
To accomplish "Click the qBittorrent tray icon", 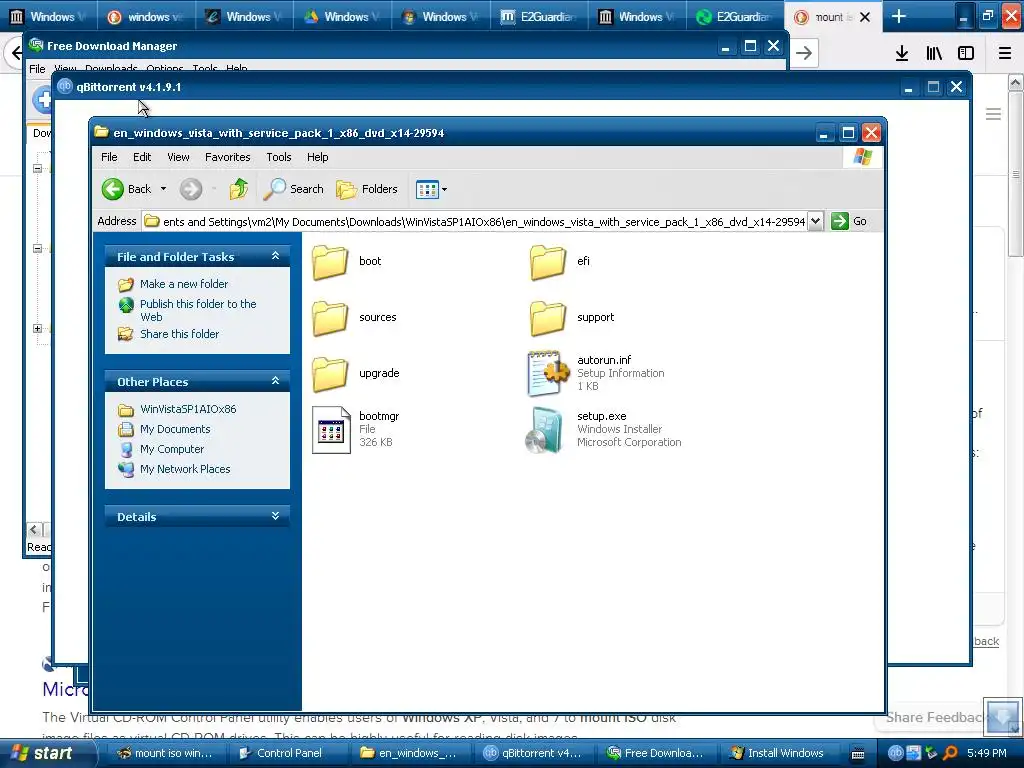I will [895, 753].
